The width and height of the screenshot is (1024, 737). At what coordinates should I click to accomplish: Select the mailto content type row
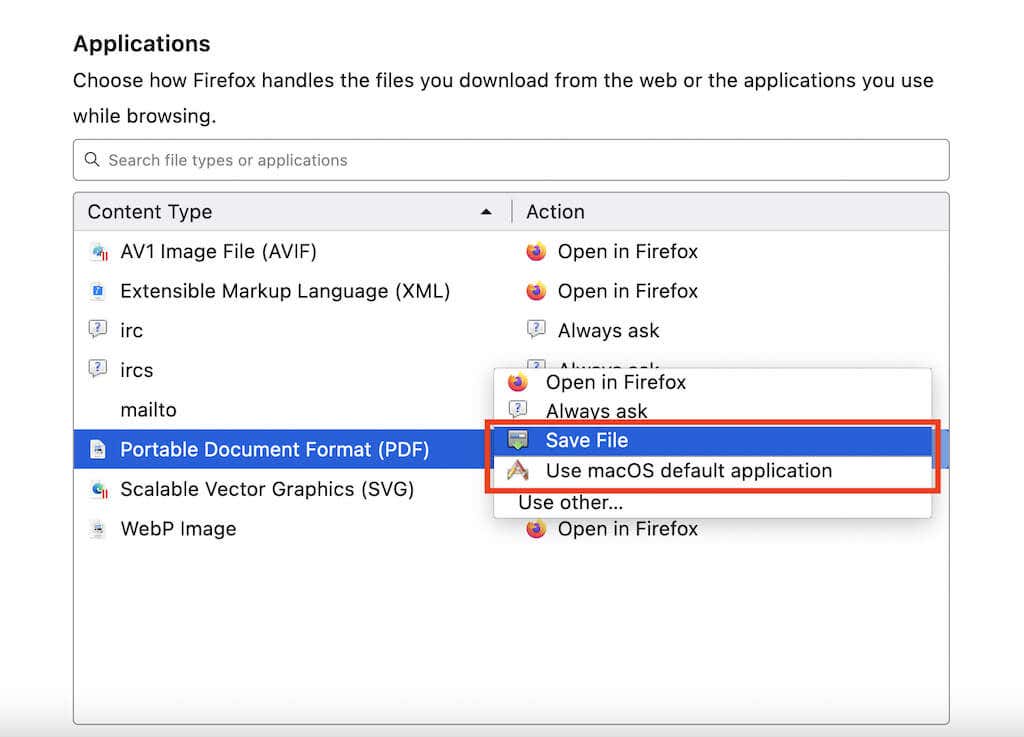[148, 410]
